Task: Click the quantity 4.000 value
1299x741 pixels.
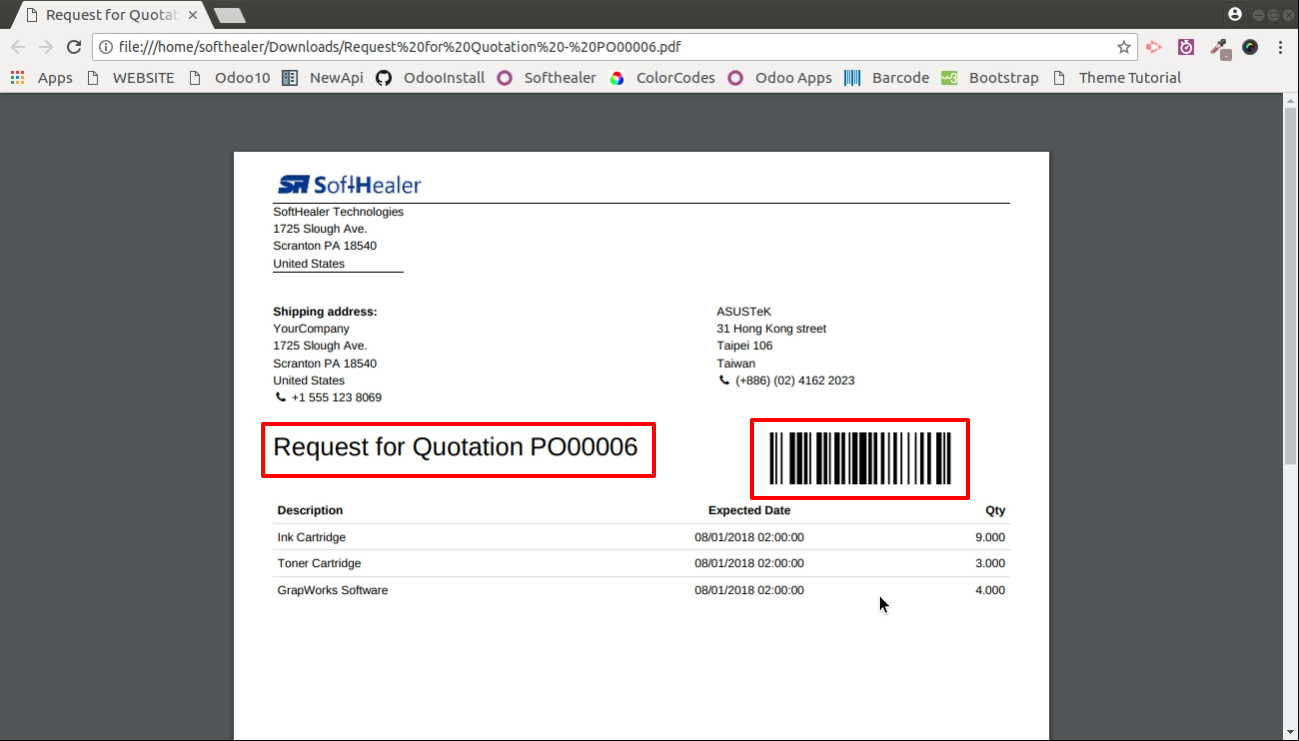Action: pyautogui.click(x=990, y=590)
